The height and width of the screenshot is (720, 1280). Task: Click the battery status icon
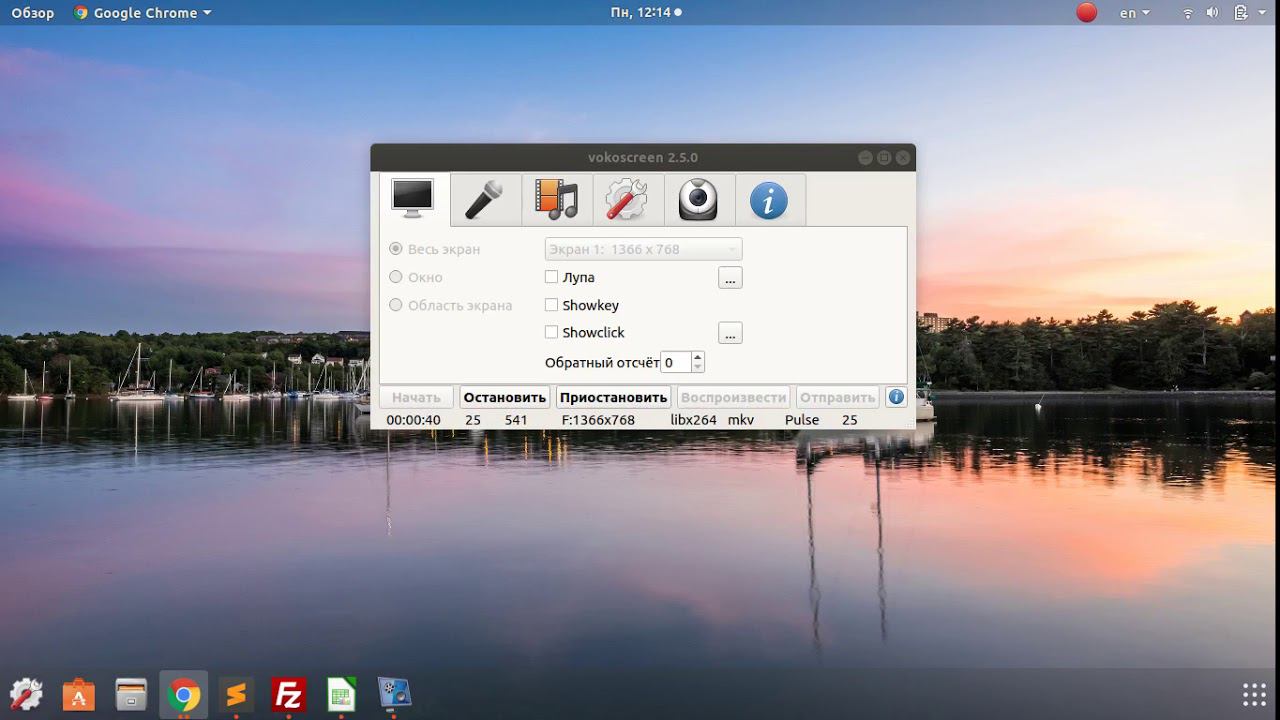pyautogui.click(x=1241, y=13)
